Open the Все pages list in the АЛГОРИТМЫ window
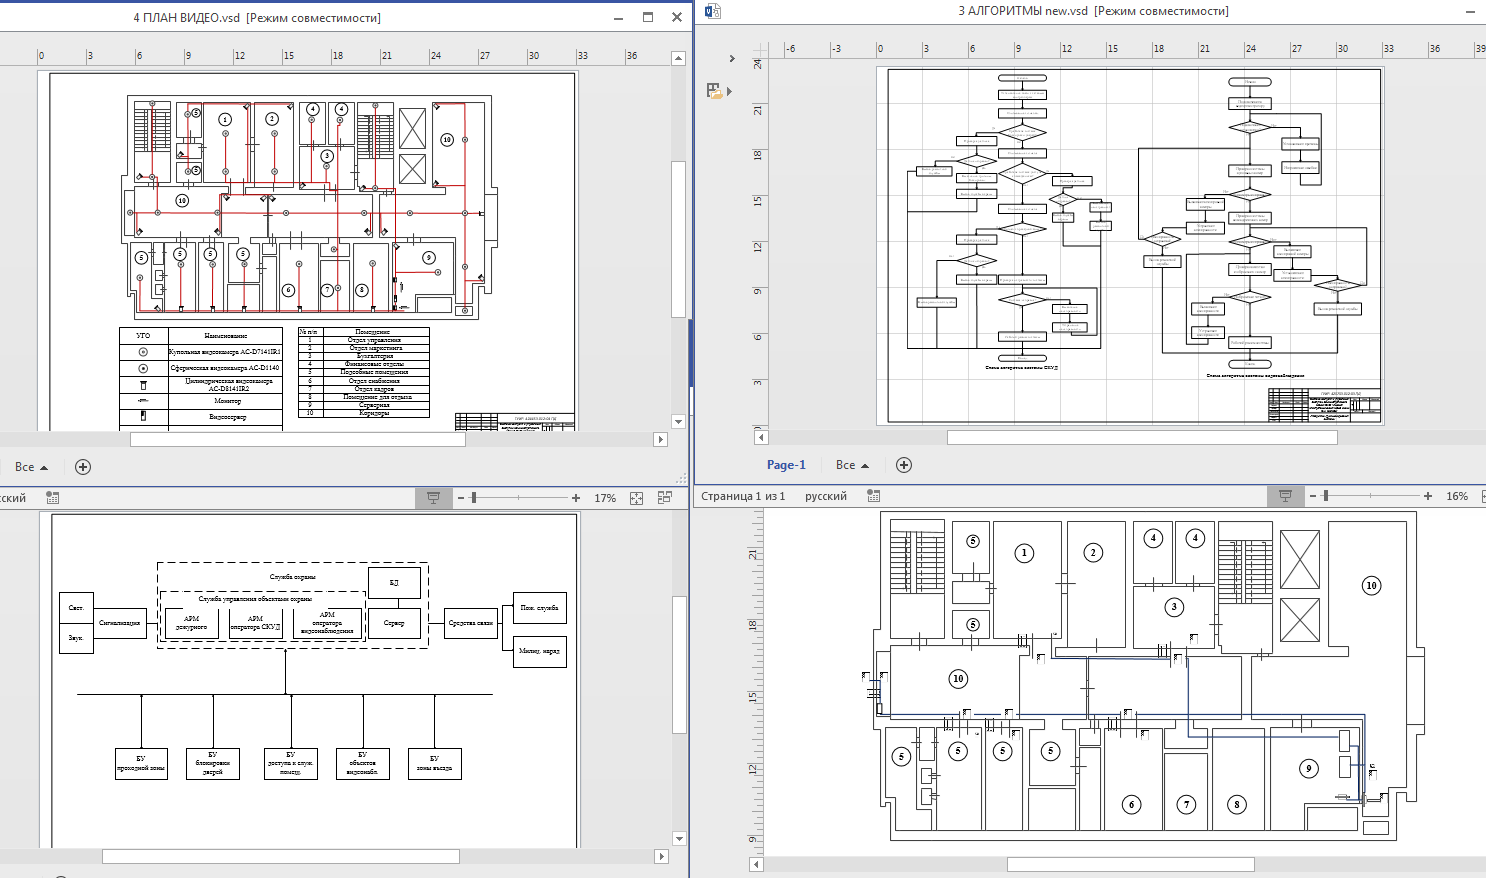The image size is (1486, 878). coord(852,465)
